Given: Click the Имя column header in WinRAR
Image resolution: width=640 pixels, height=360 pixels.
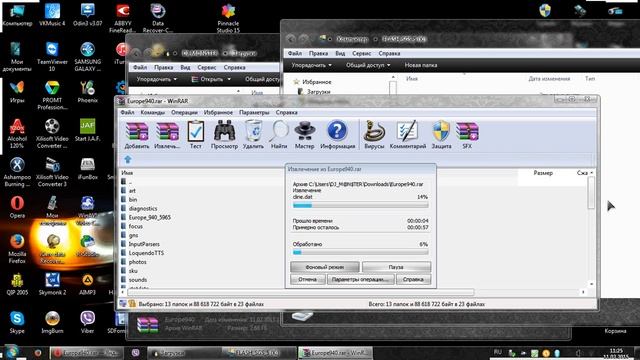Looking at the screenshot, I should click(127, 173).
